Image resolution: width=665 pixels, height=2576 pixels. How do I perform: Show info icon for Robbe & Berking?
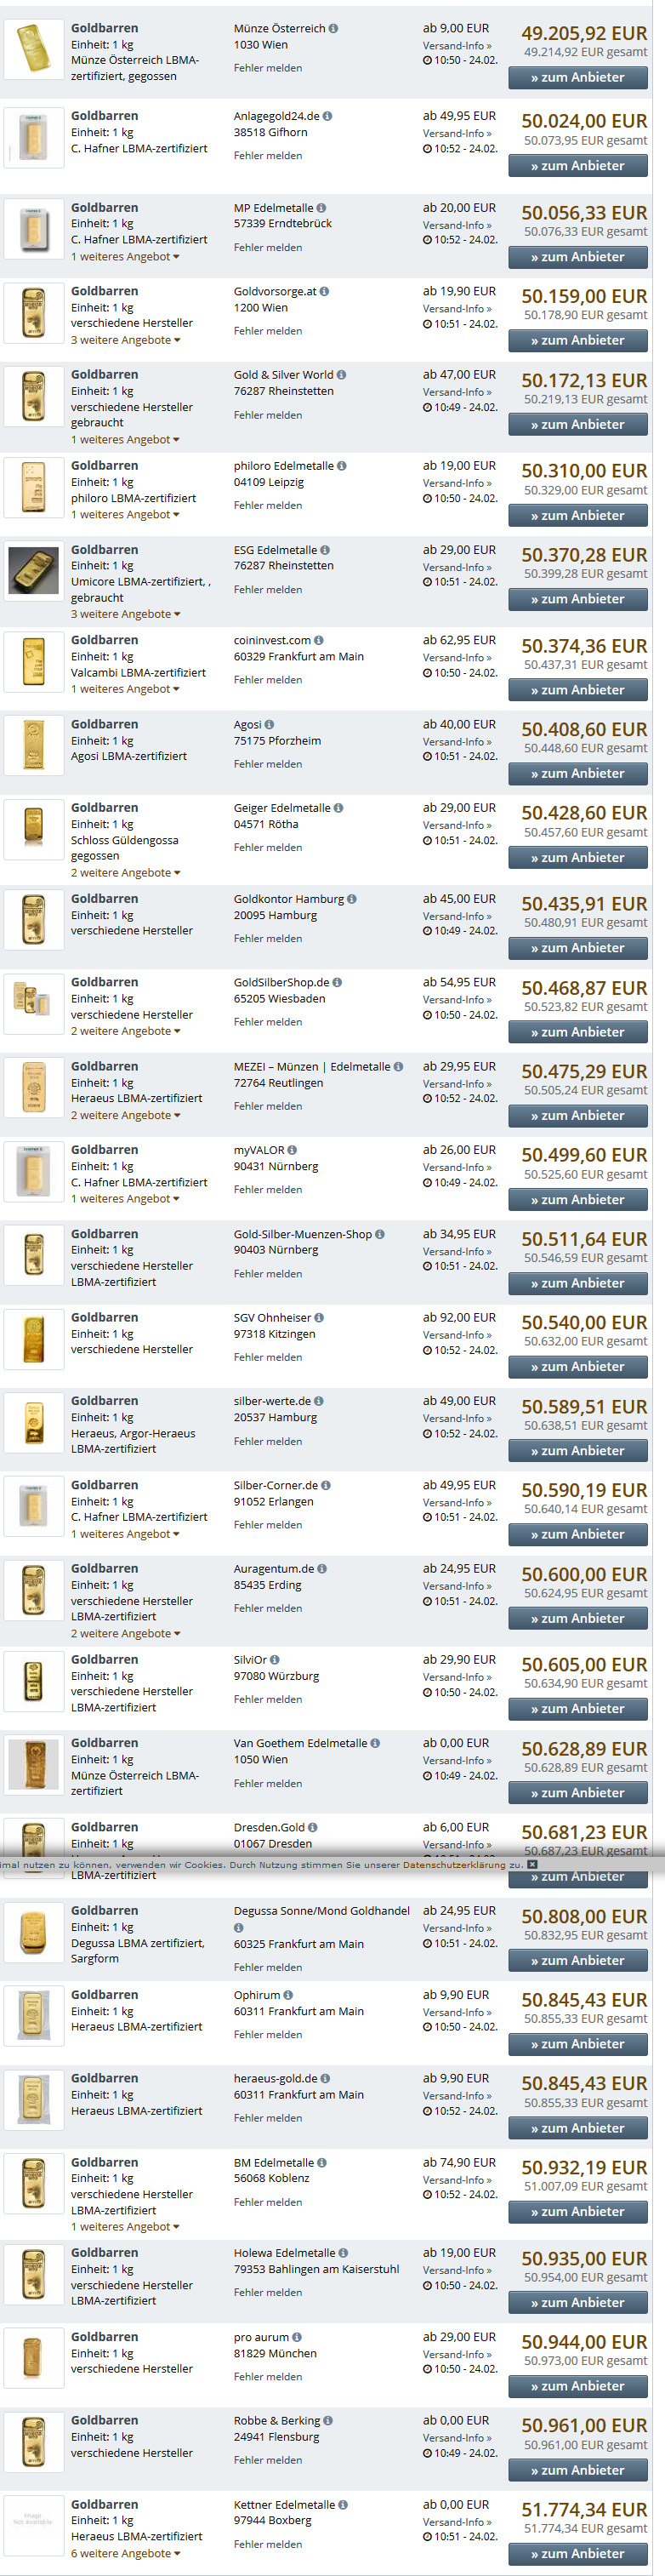328,2421
